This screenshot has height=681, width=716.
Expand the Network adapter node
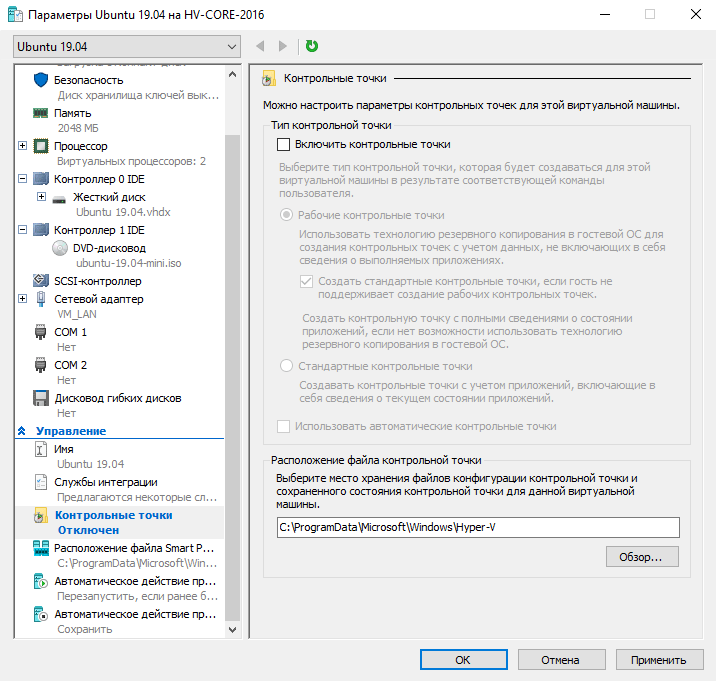point(23,299)
